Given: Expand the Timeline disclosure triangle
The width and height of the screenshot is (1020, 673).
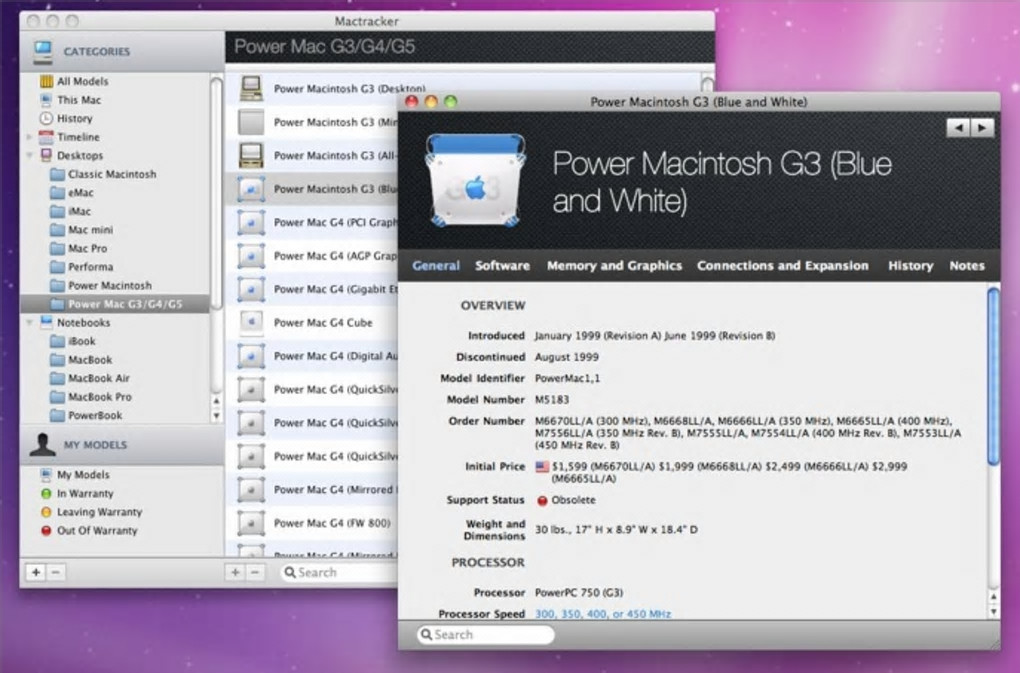Looking at the screenshot, I should 29,137.
